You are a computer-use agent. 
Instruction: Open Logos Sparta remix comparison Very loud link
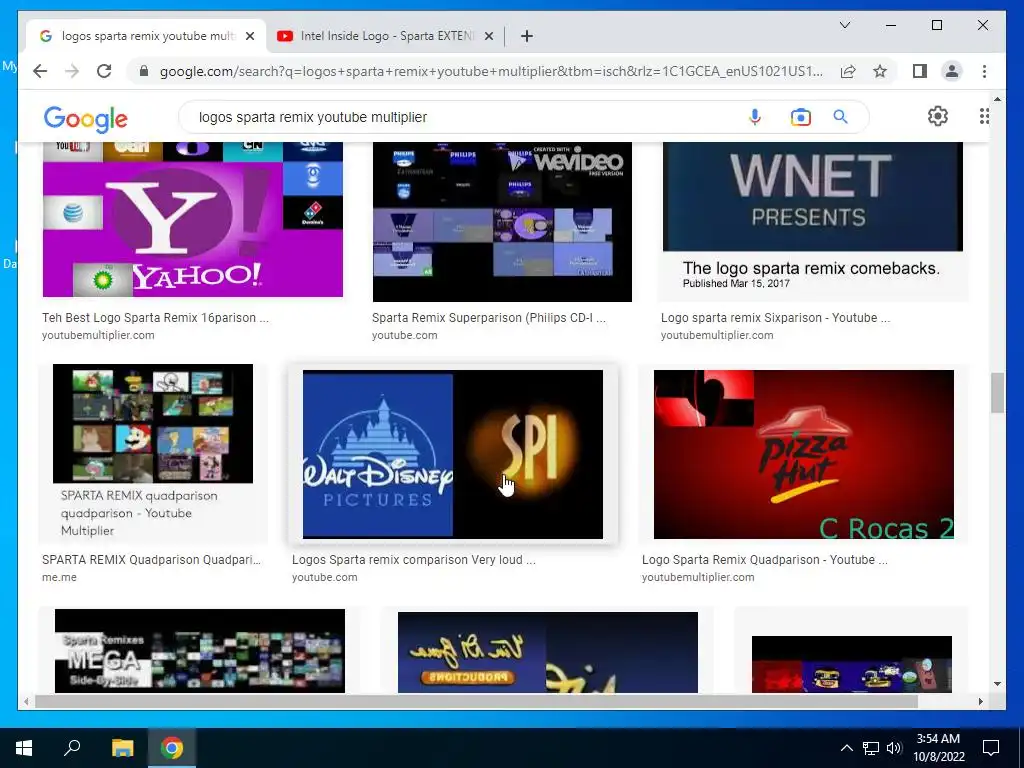point(413,560)
